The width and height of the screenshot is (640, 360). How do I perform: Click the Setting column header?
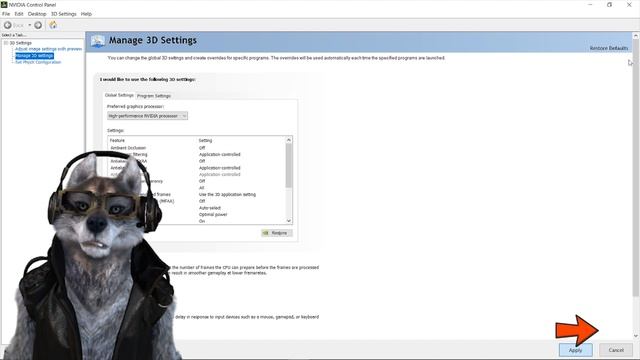(x=205, y=140)
